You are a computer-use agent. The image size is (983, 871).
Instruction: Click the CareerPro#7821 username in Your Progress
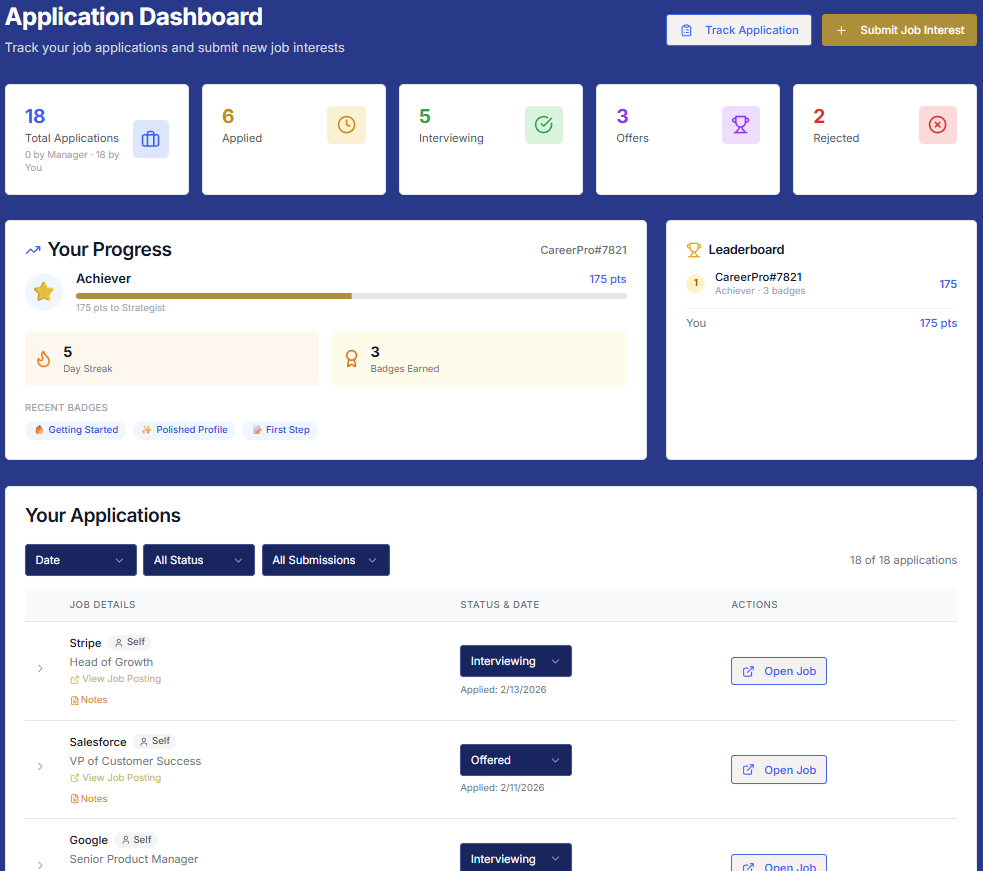584,250
